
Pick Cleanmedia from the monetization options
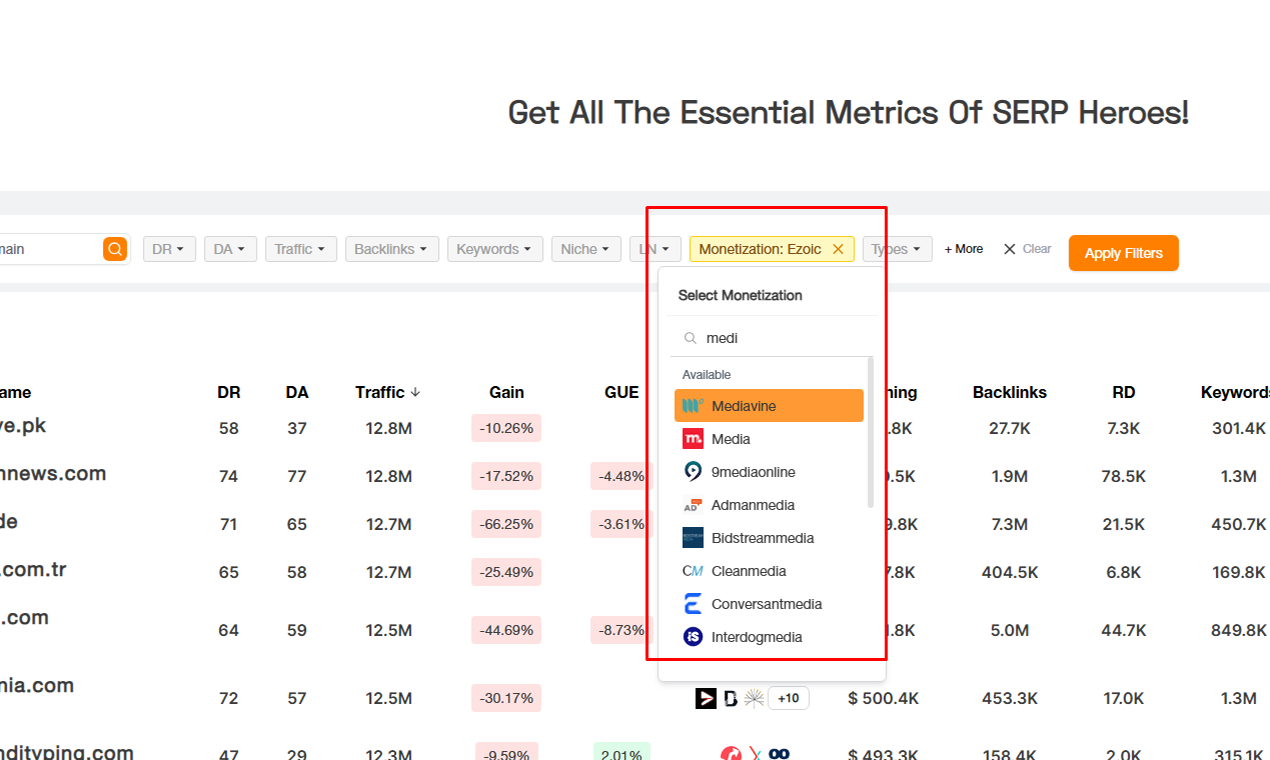pyautogui.click(x=769, y=571)
